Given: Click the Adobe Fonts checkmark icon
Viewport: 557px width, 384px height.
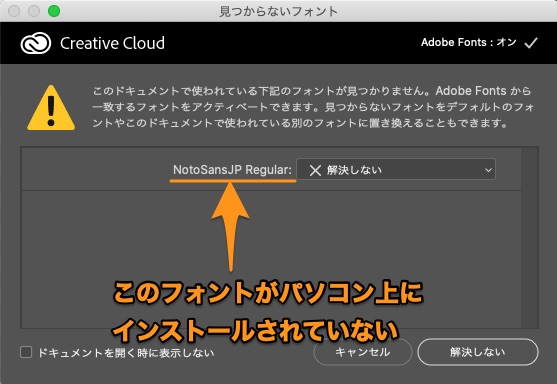Looking at the screenshot, I should (x=531, y=43).
